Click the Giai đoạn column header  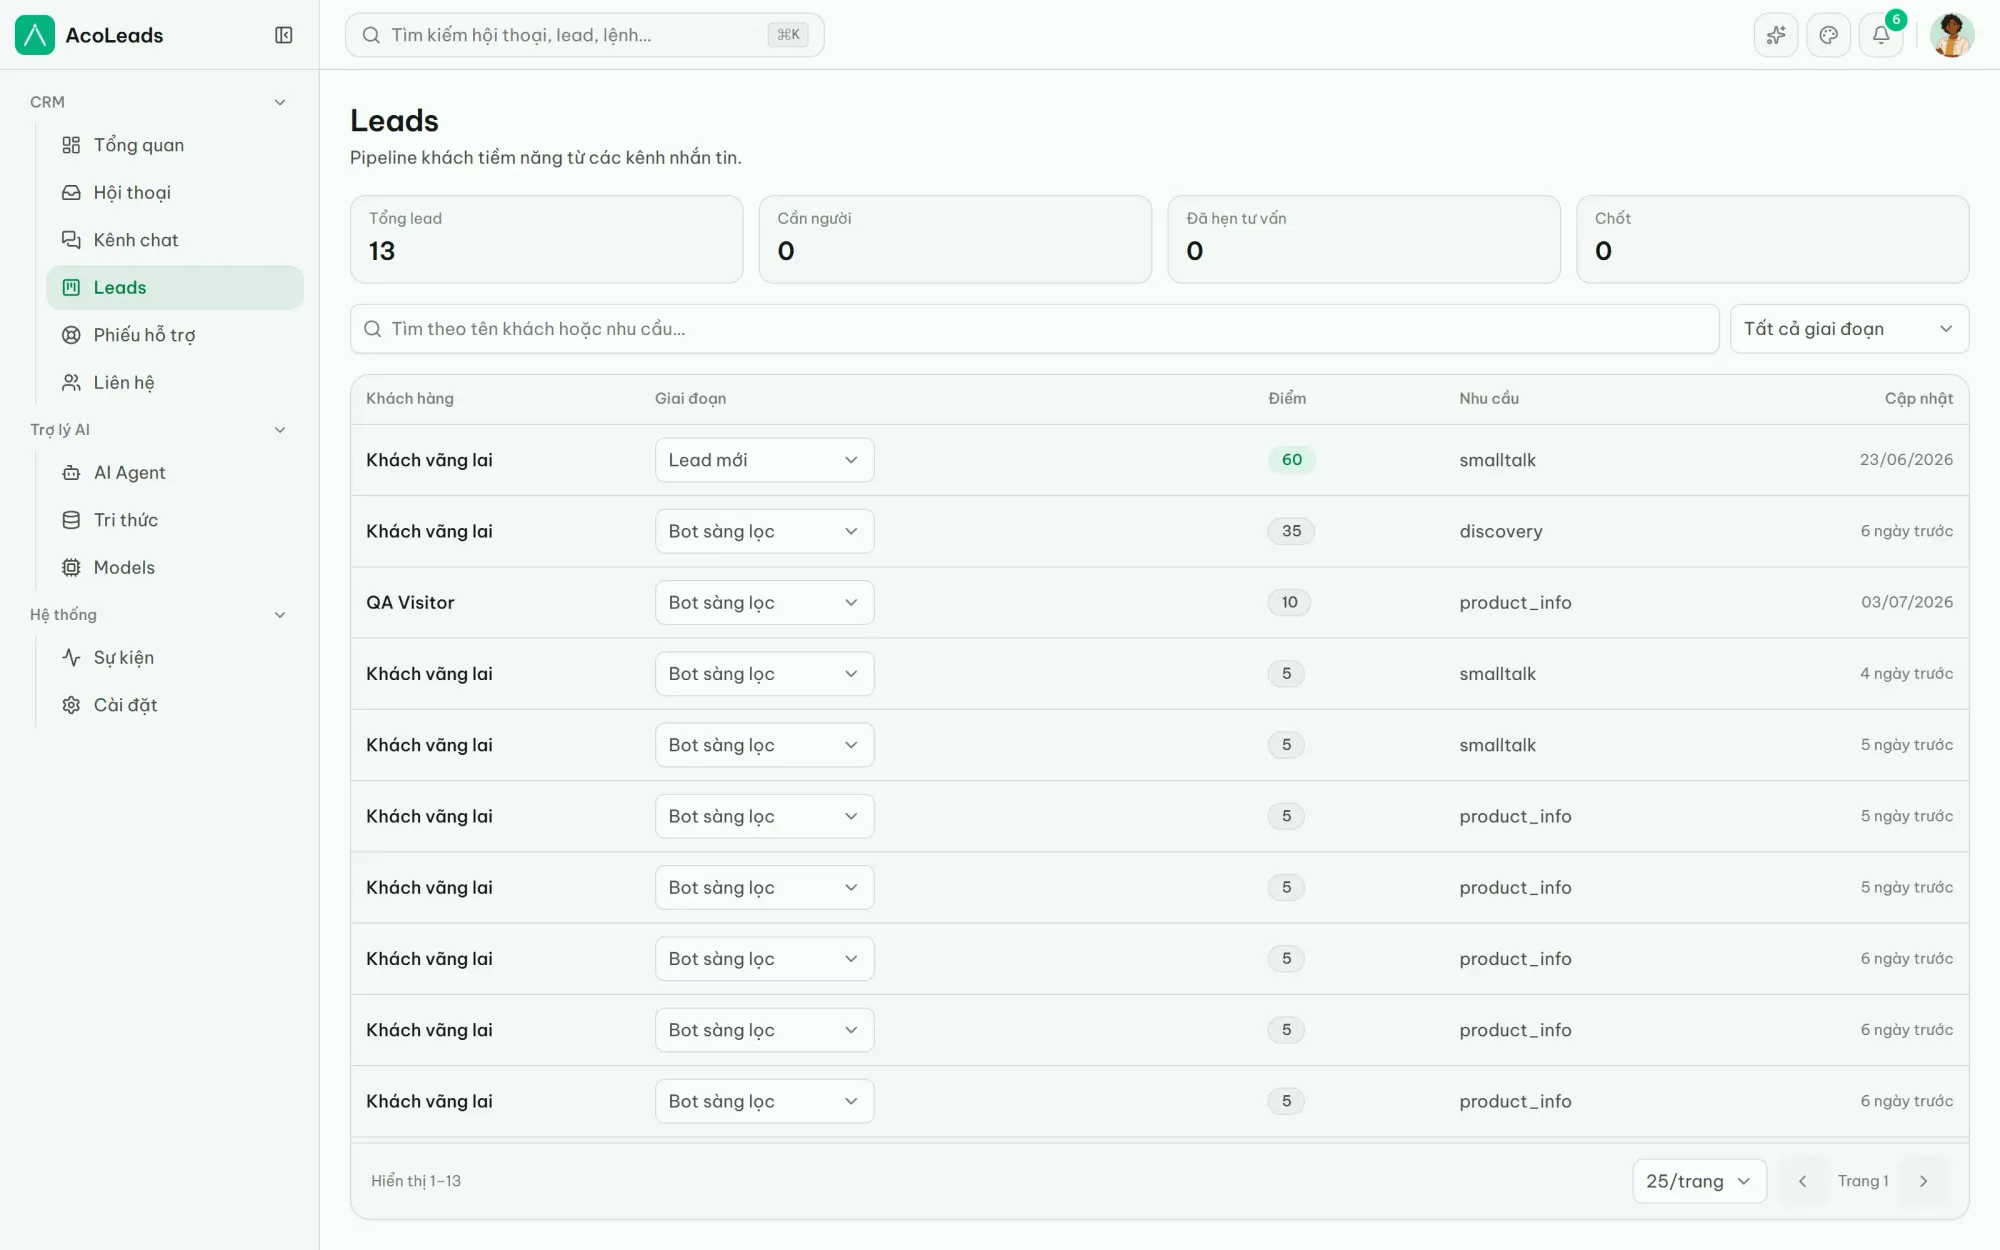tap(691, 398)
